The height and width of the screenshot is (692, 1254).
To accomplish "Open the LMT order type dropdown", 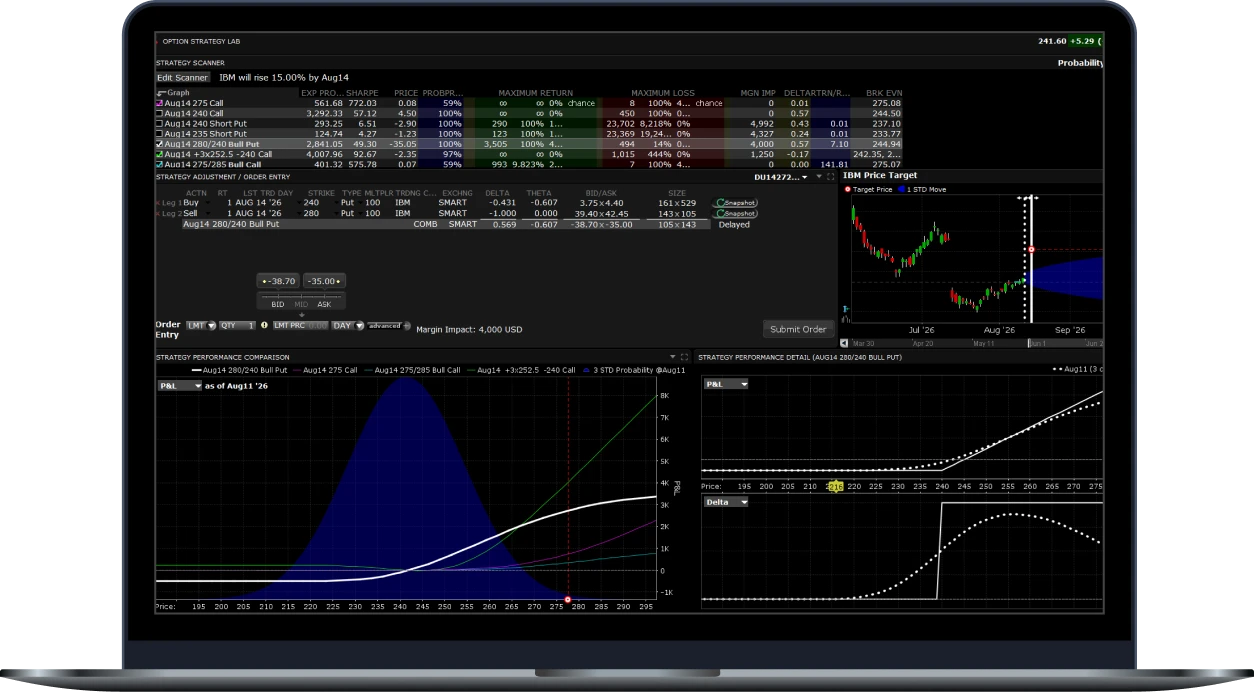I will point(201,325).
